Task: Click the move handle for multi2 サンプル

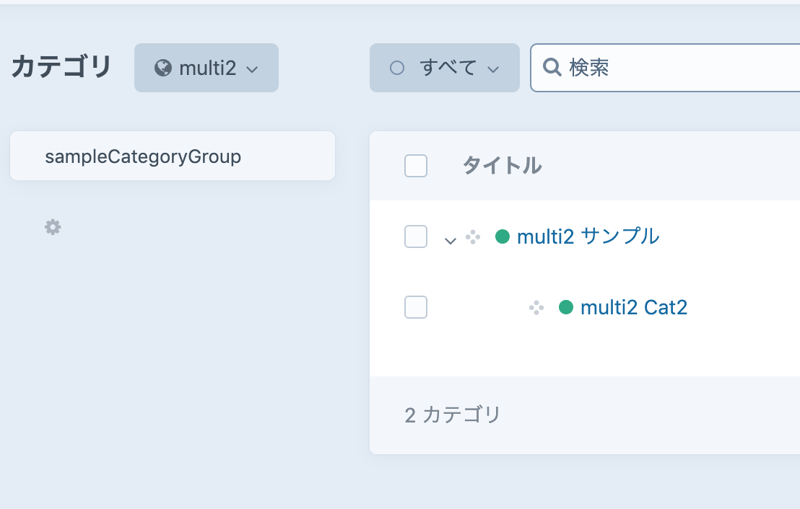Action: 473,237
